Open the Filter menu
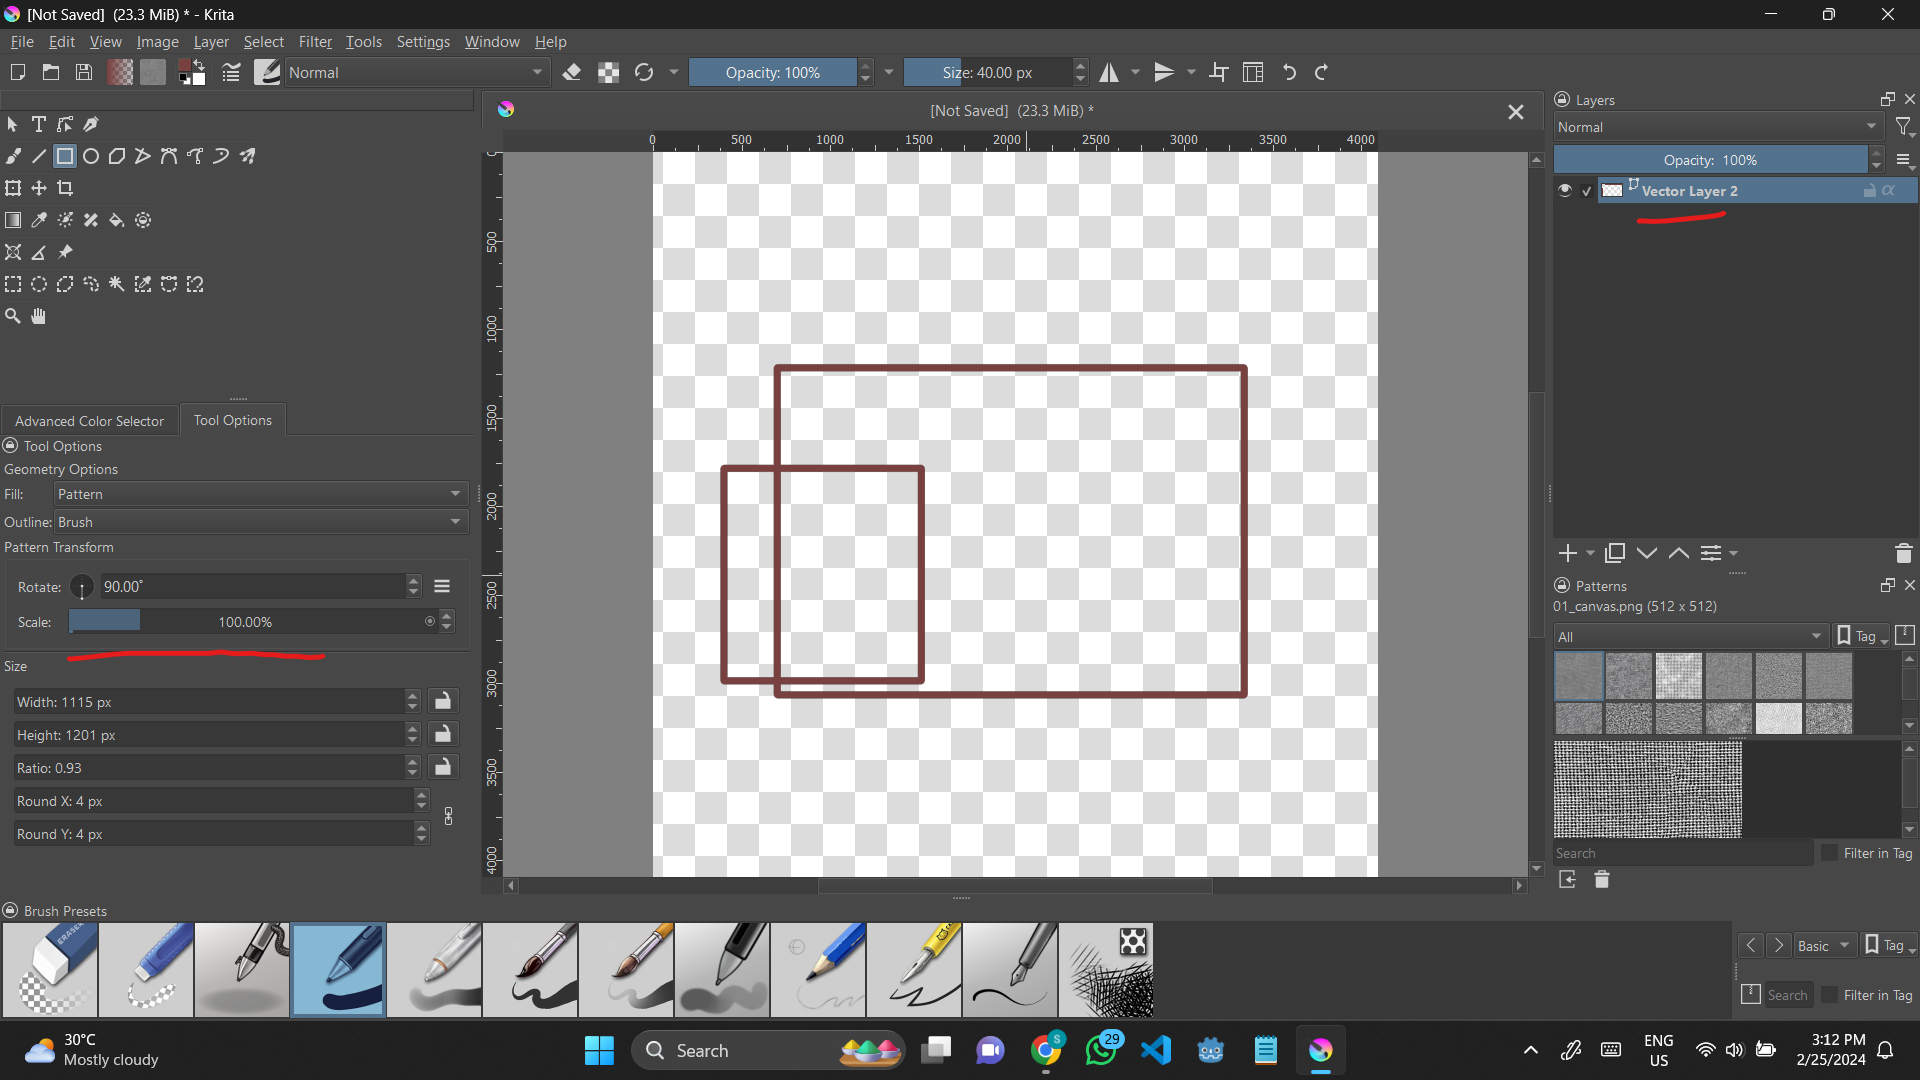The image size is (1920, 1080). click(x=315, y=42)
